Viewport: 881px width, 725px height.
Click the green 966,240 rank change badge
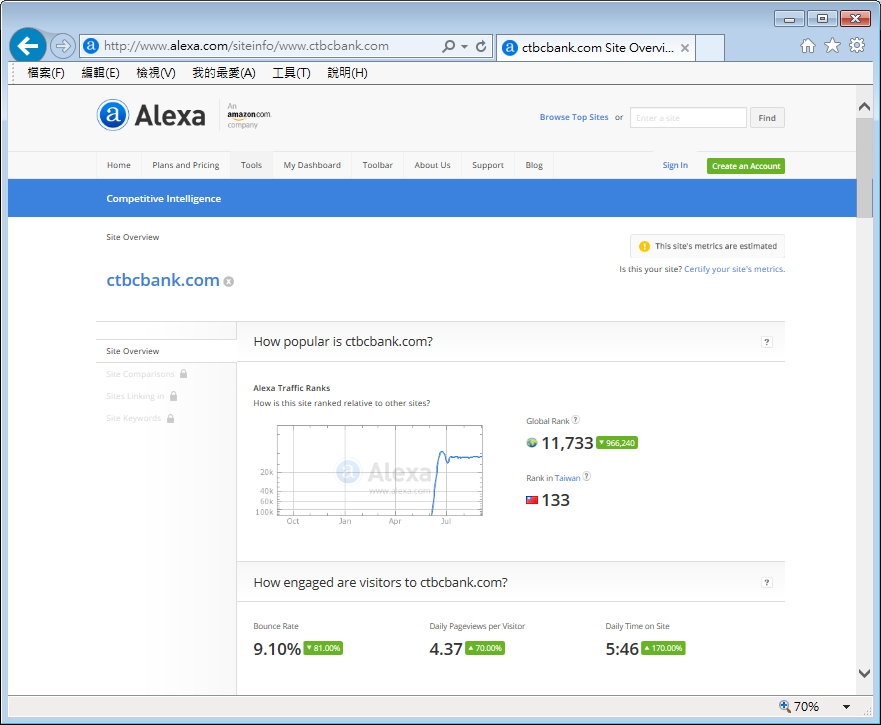(617, 443)
